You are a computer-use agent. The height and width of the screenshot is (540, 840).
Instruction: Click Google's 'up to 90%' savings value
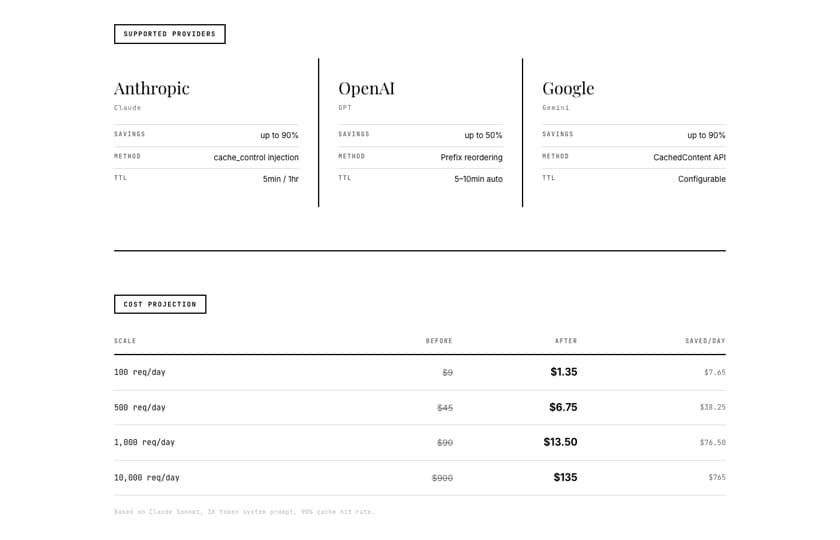tap(706, 136)
